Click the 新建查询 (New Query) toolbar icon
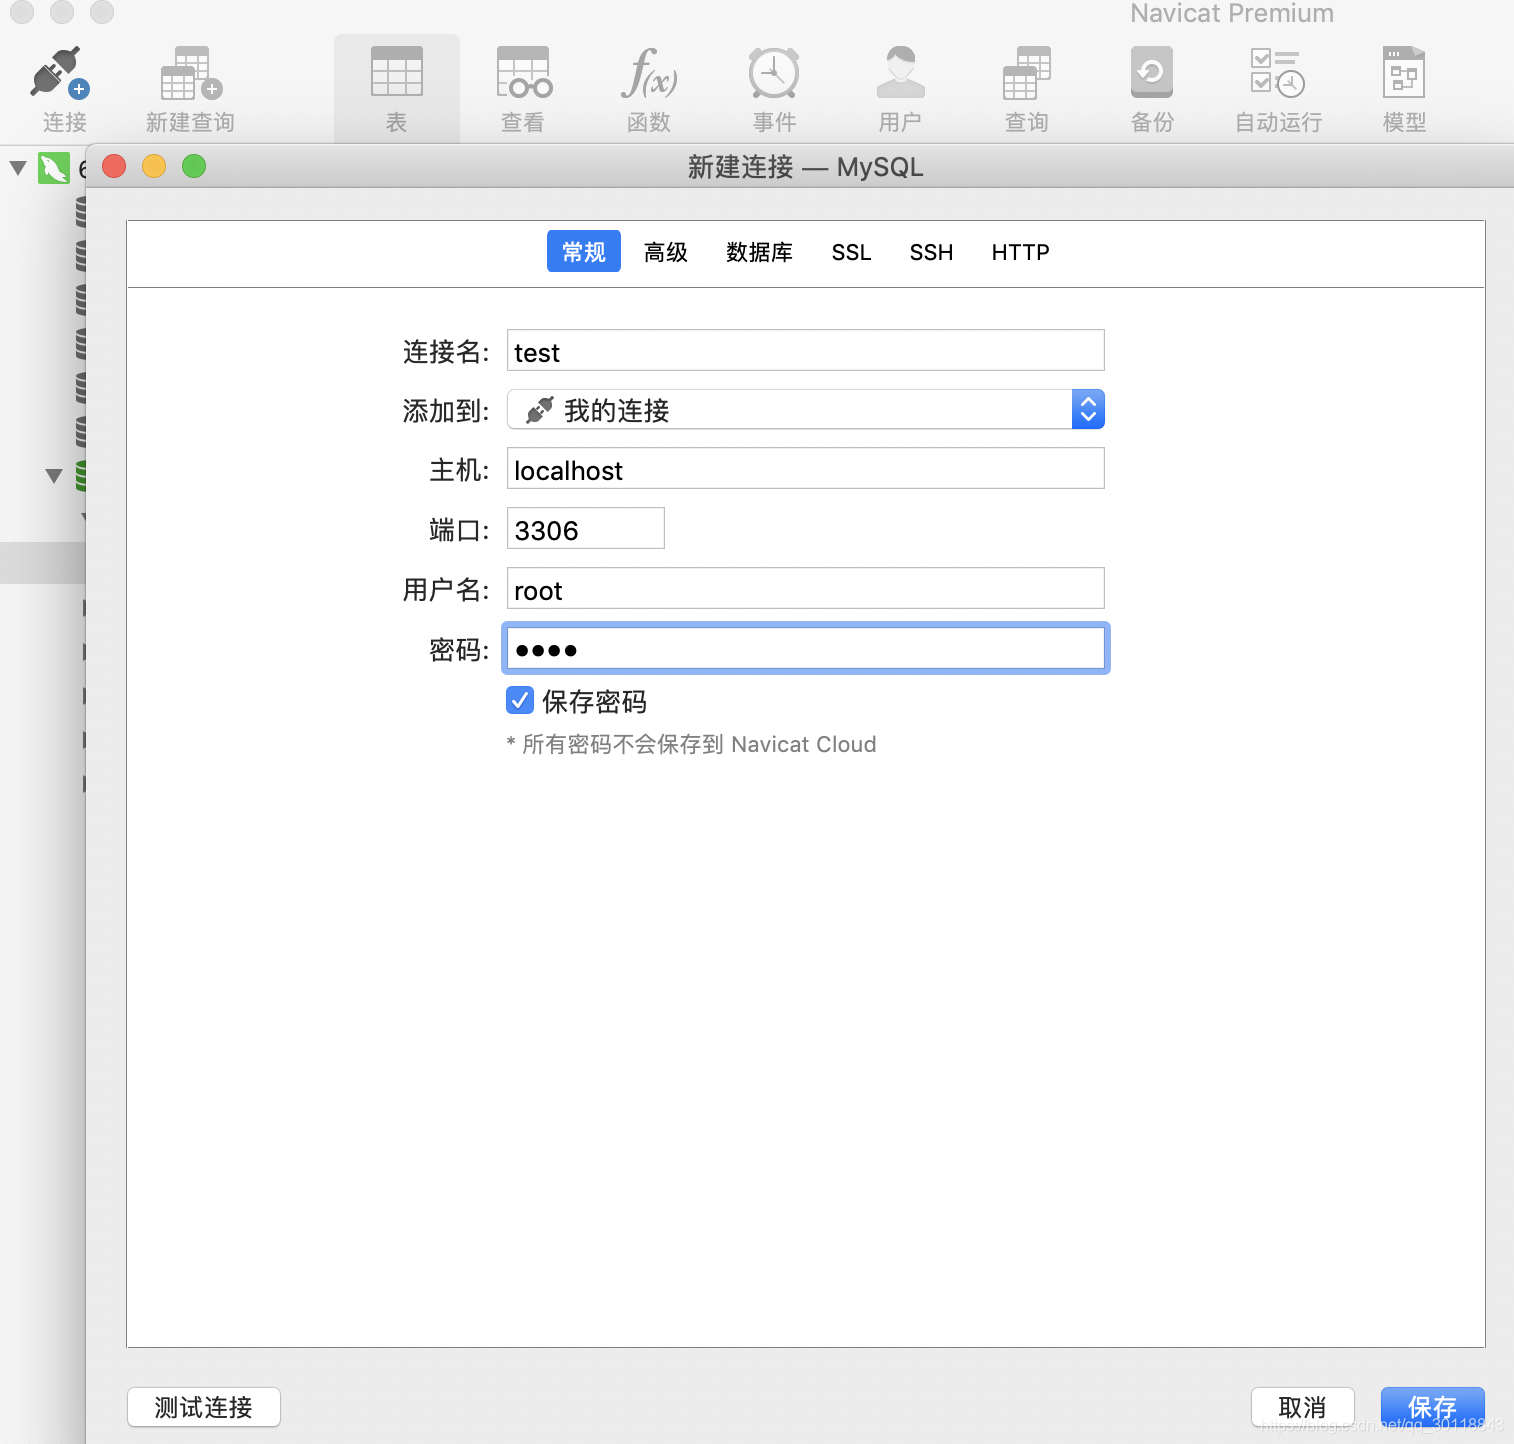Viewport: 1514px width, 1444px height. [x=190, y=74]
